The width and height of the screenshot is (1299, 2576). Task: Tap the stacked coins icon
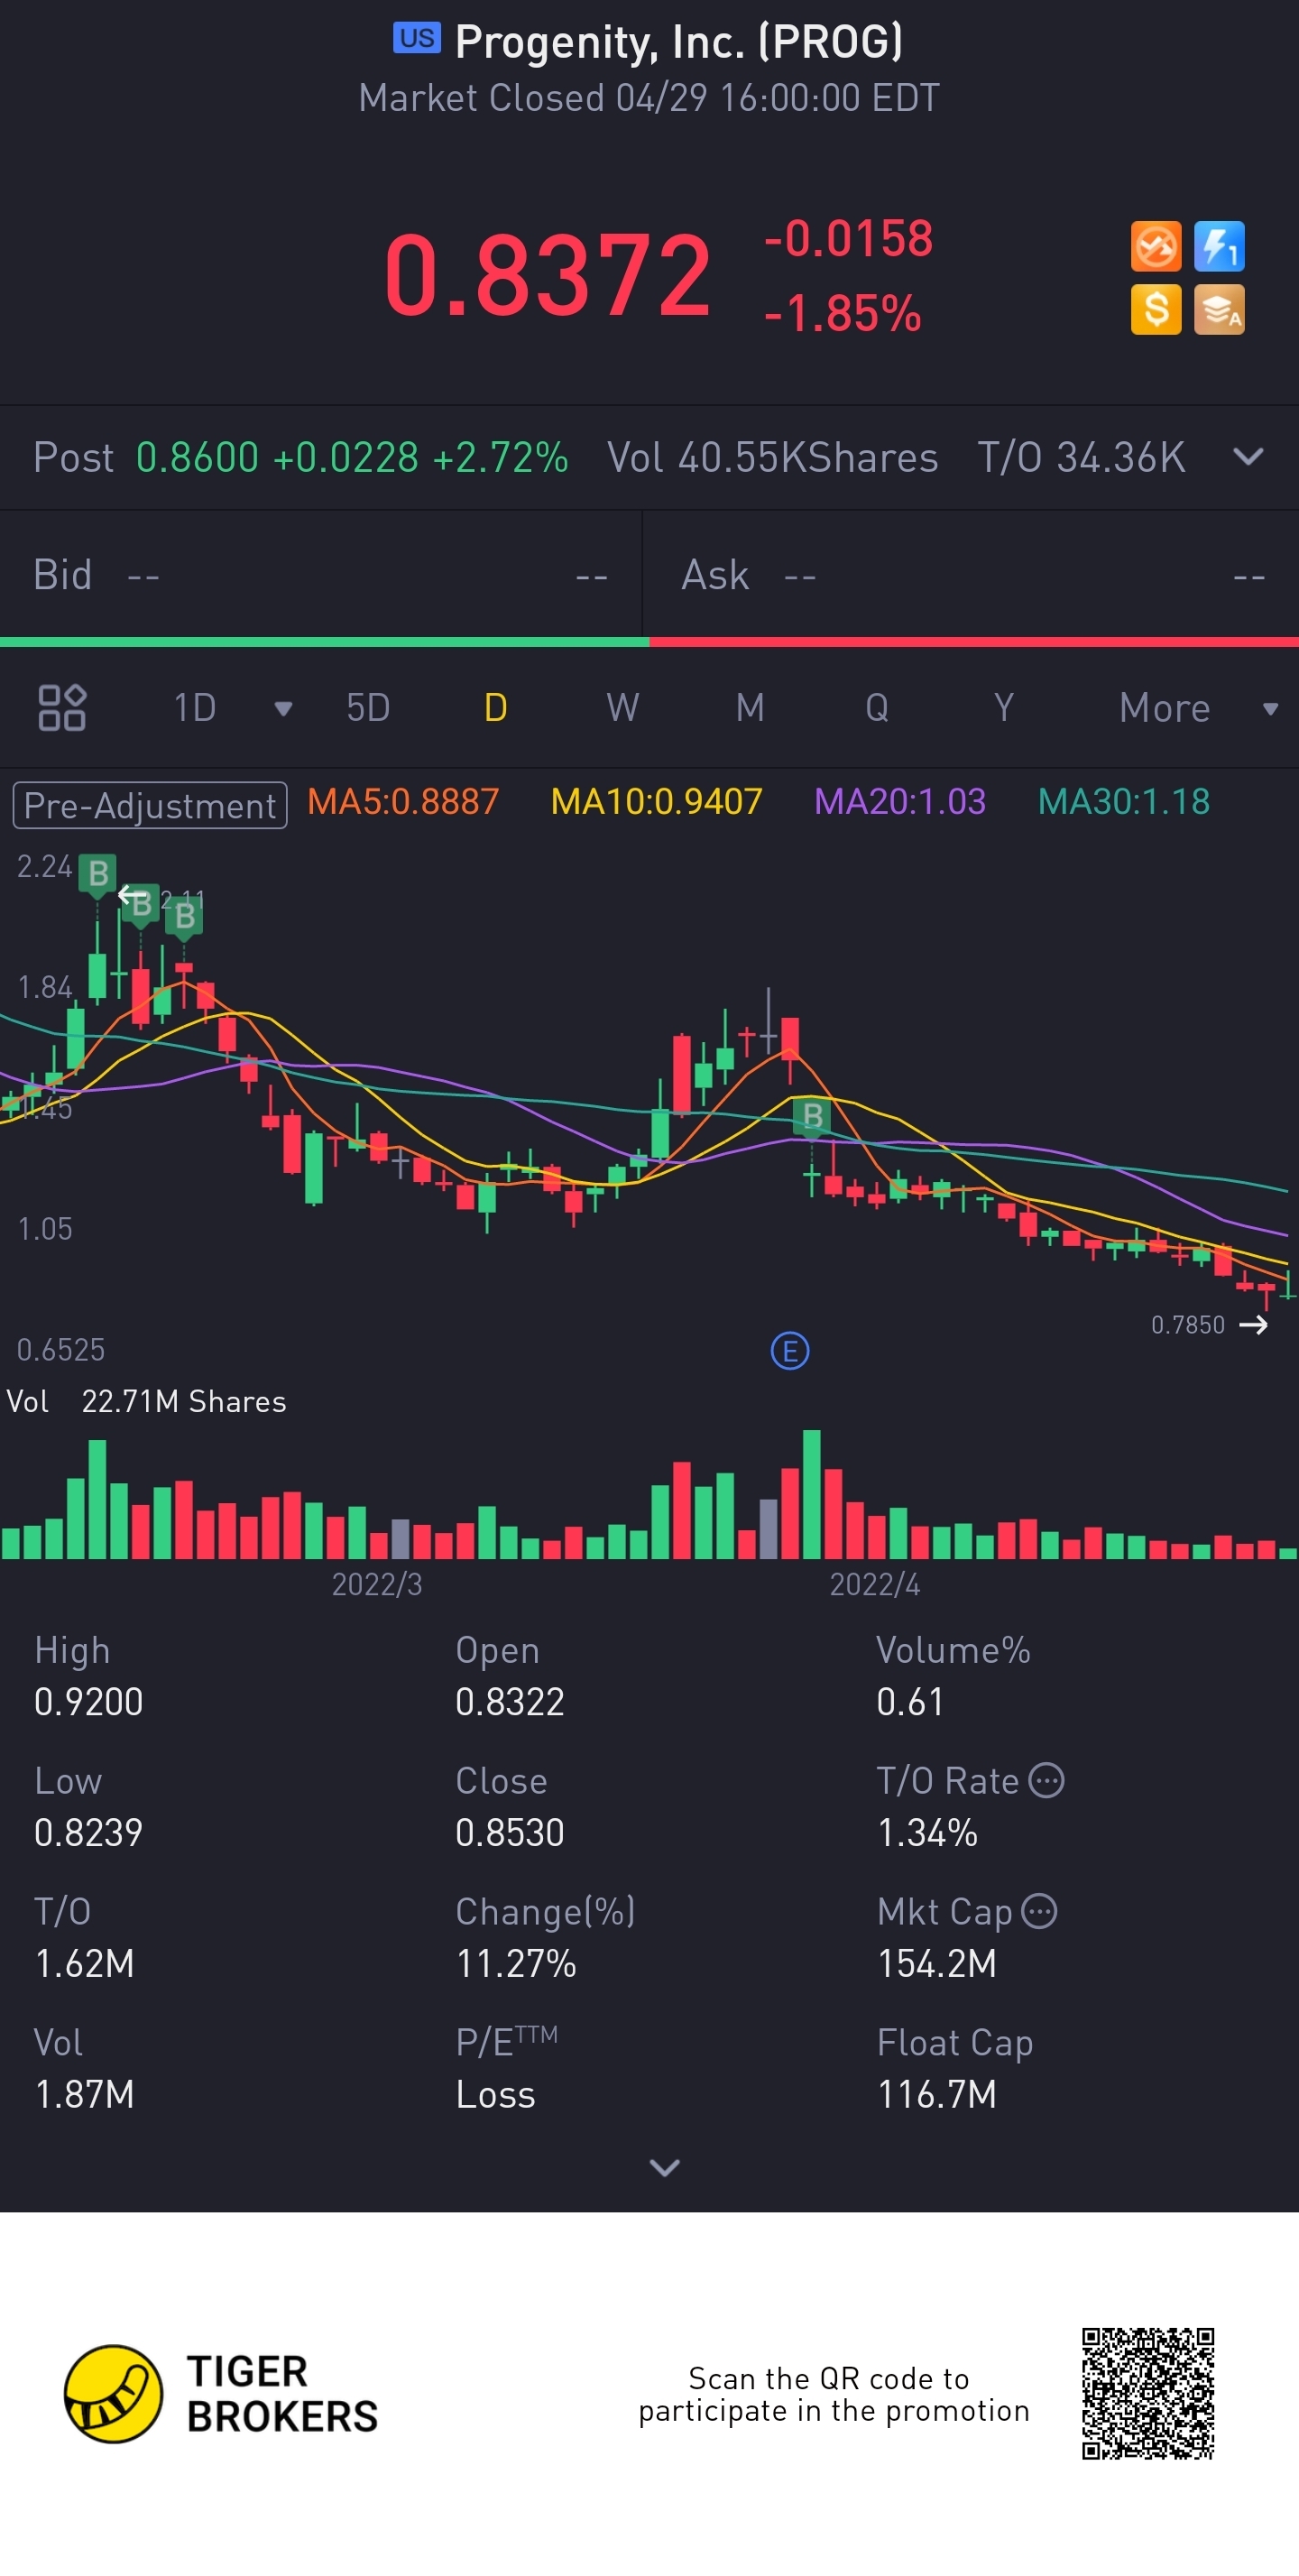tap(1218, 309)
